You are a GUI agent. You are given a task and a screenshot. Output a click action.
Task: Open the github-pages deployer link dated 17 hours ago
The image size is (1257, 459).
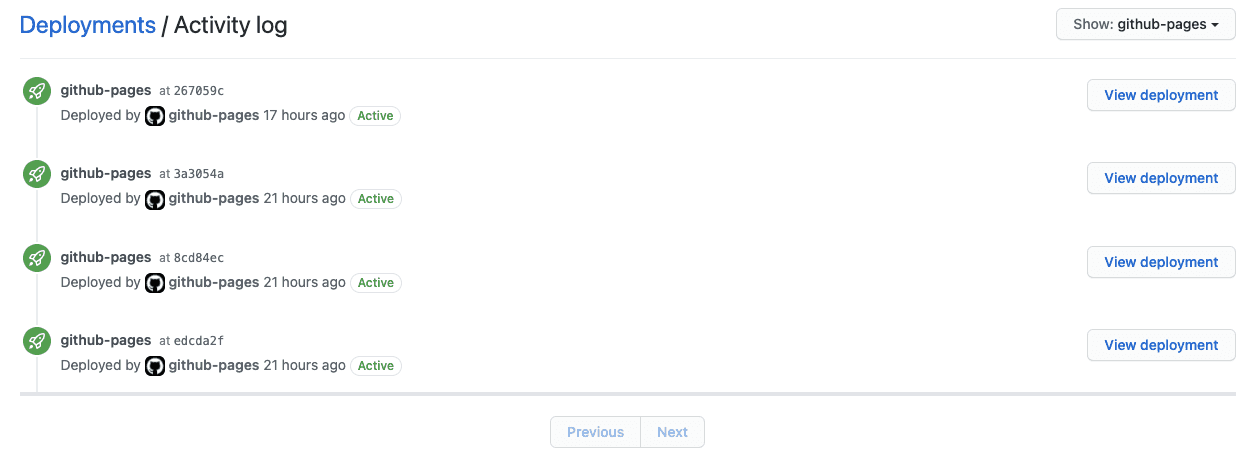click(213, 116)
